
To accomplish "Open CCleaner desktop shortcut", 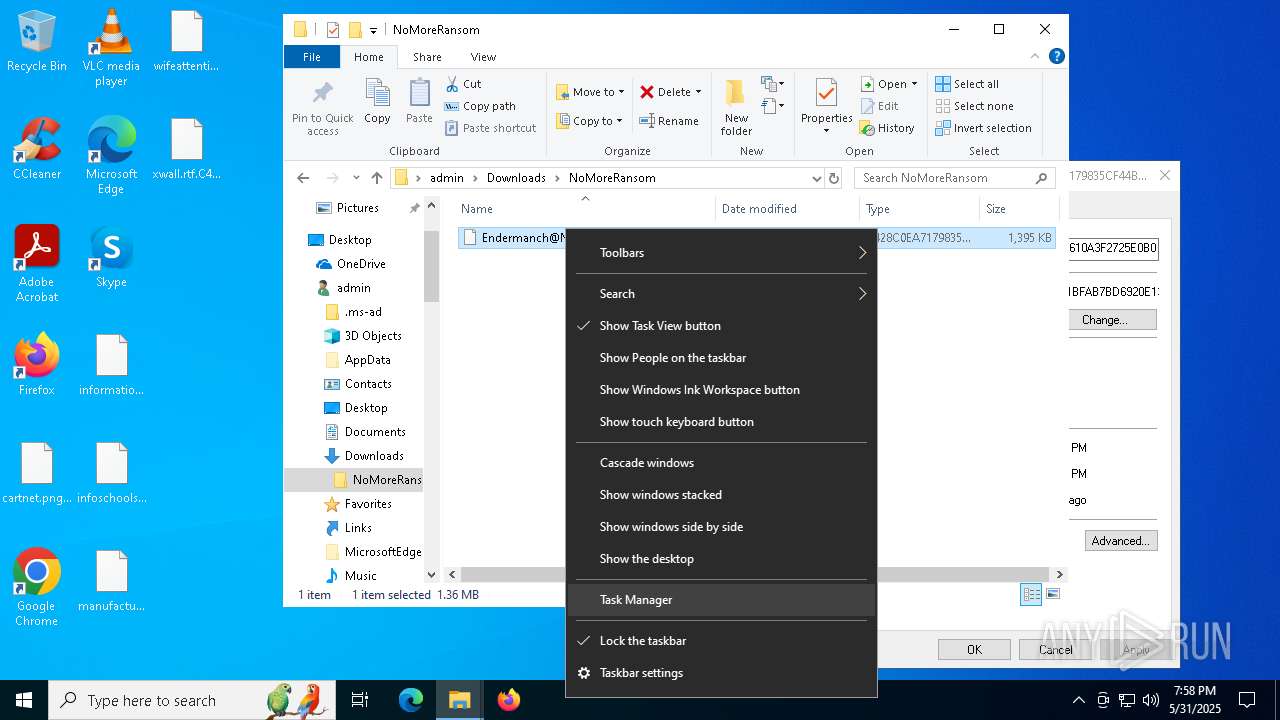I will coord(37,150).
